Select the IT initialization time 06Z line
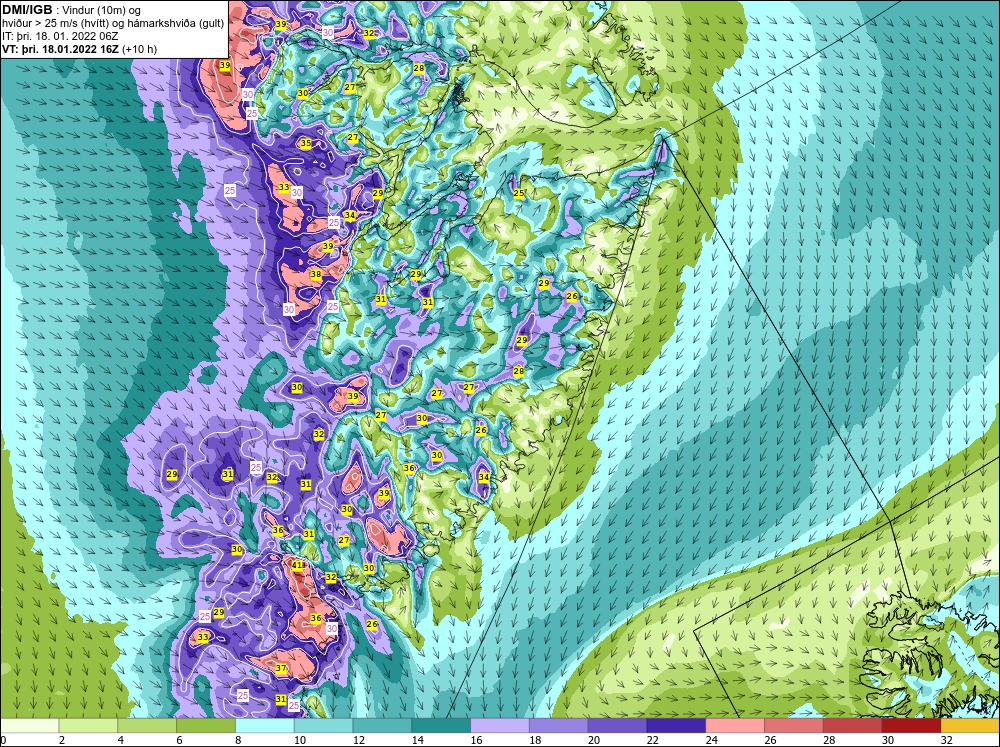 point(60,36)
